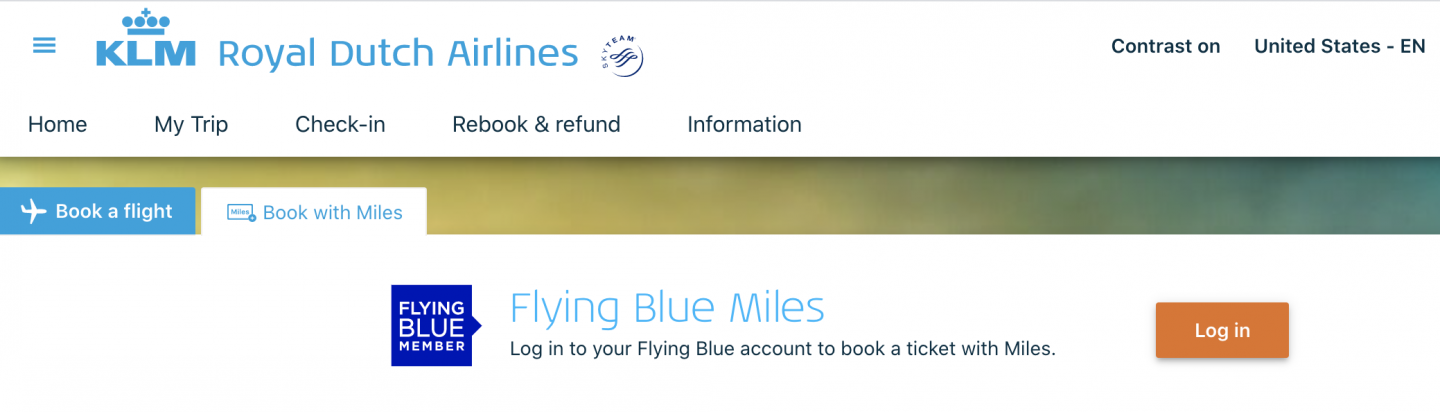1440x412 pixels.
Task: Click the Miles card icon
Action: click(x=241, y=213)
